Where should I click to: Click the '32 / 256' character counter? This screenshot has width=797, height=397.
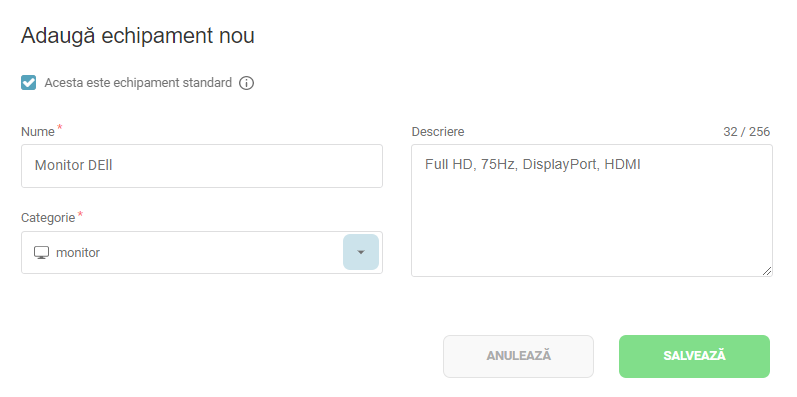(747, 132)
